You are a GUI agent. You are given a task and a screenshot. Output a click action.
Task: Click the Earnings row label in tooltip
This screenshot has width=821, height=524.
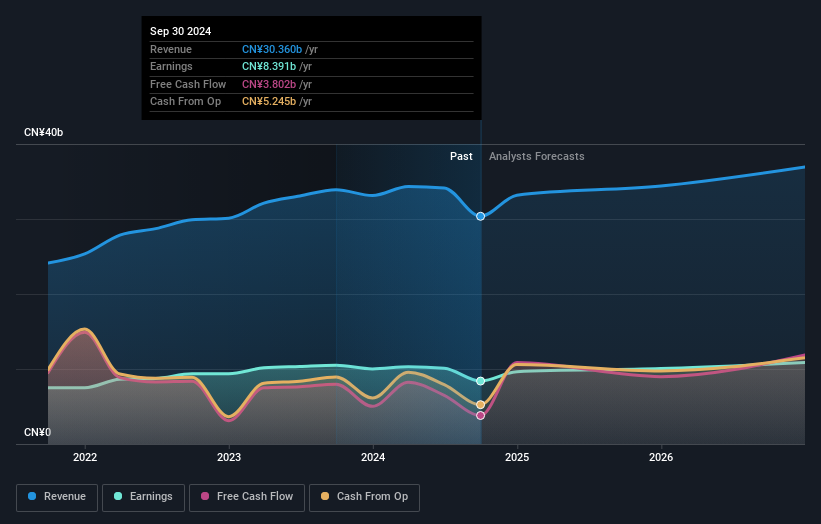(171, 66)
